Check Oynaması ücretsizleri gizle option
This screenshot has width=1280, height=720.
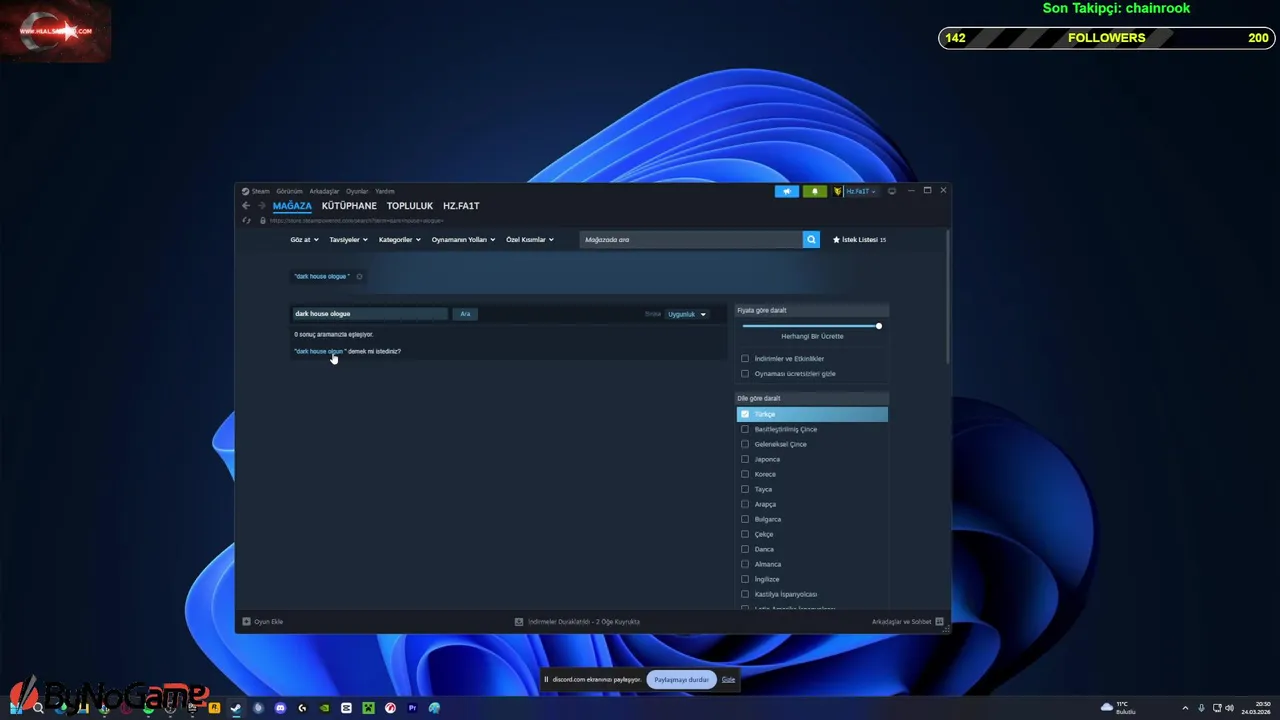pyautogui.click(x=745, y=374)
